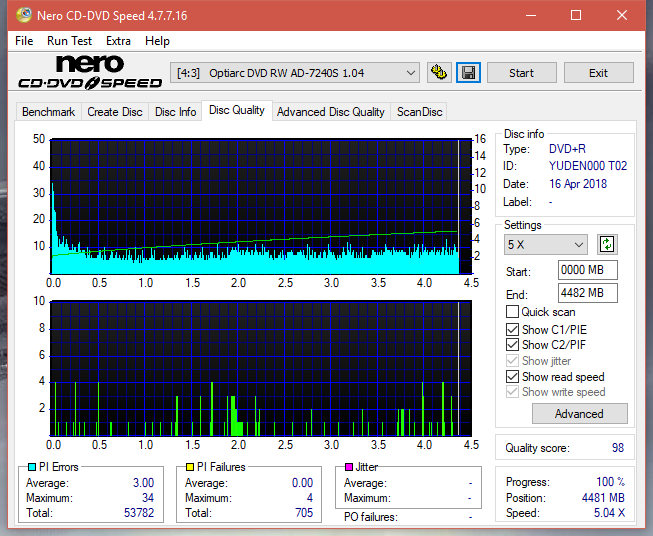Disable Show read speed checkbox
Viewport: 653px width, 536px height.
coord(512,376)
